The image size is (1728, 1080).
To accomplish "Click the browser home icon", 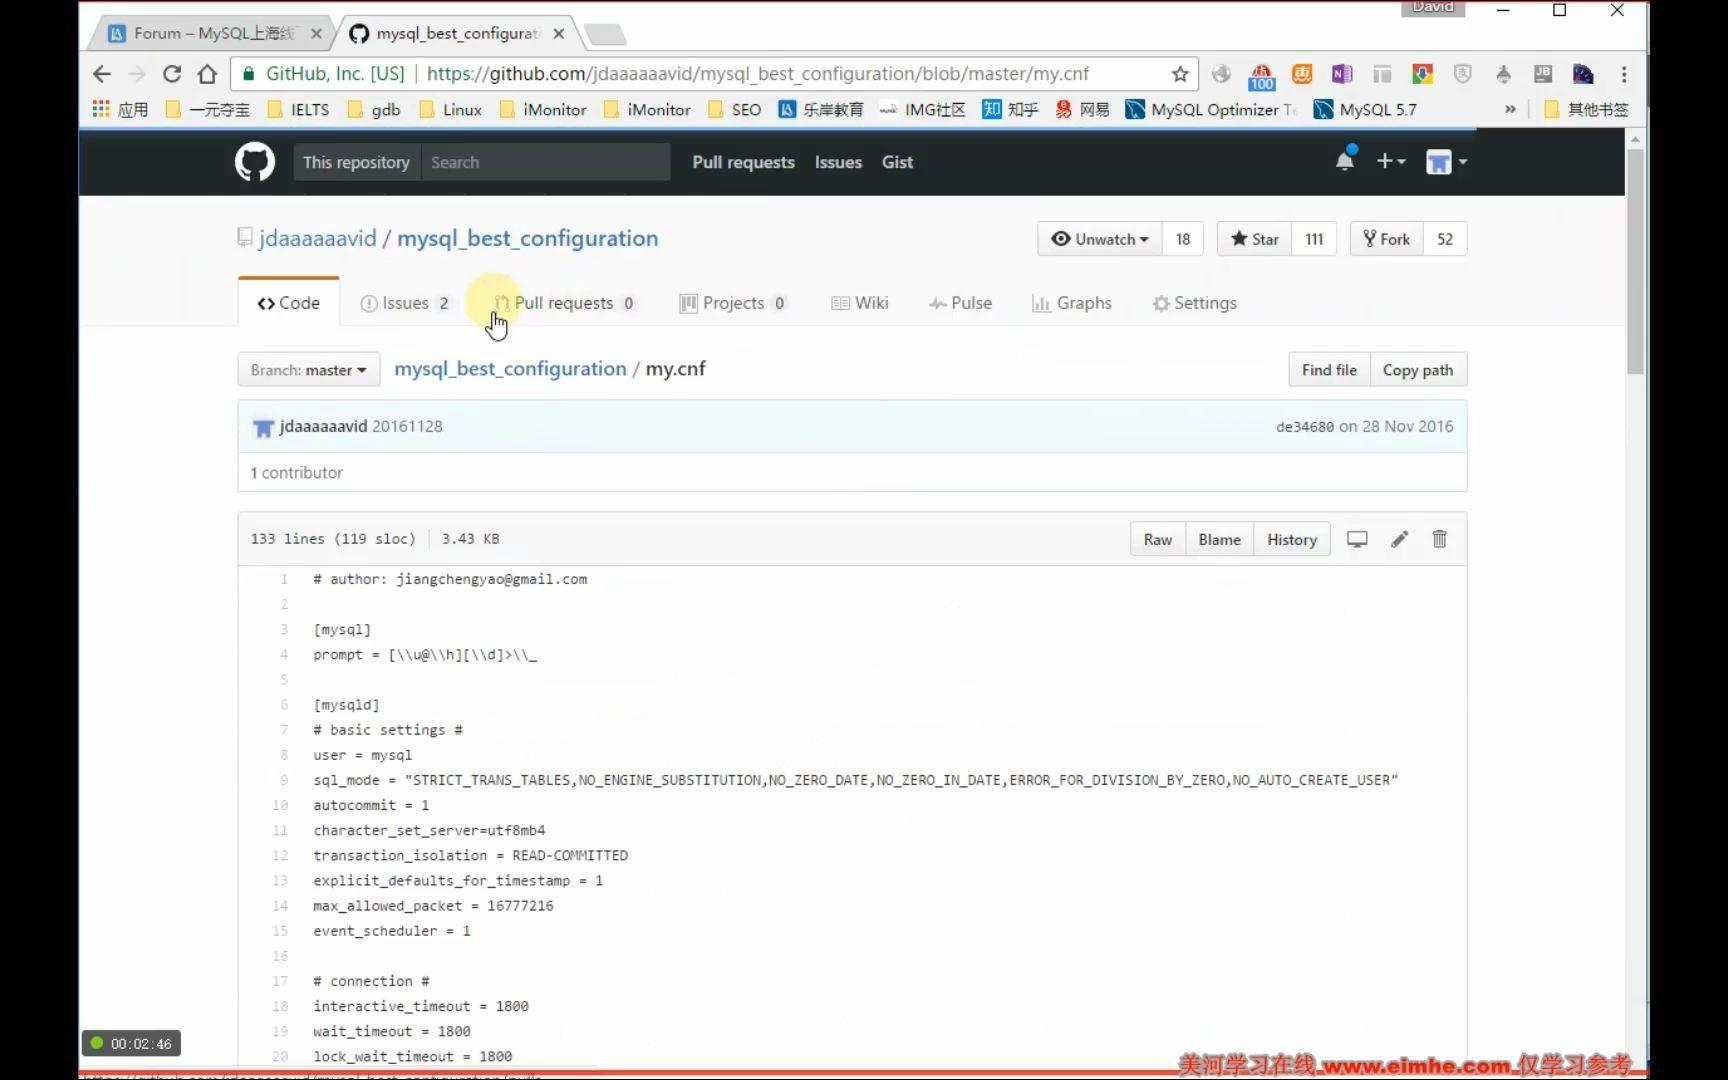I will (207, 74).
